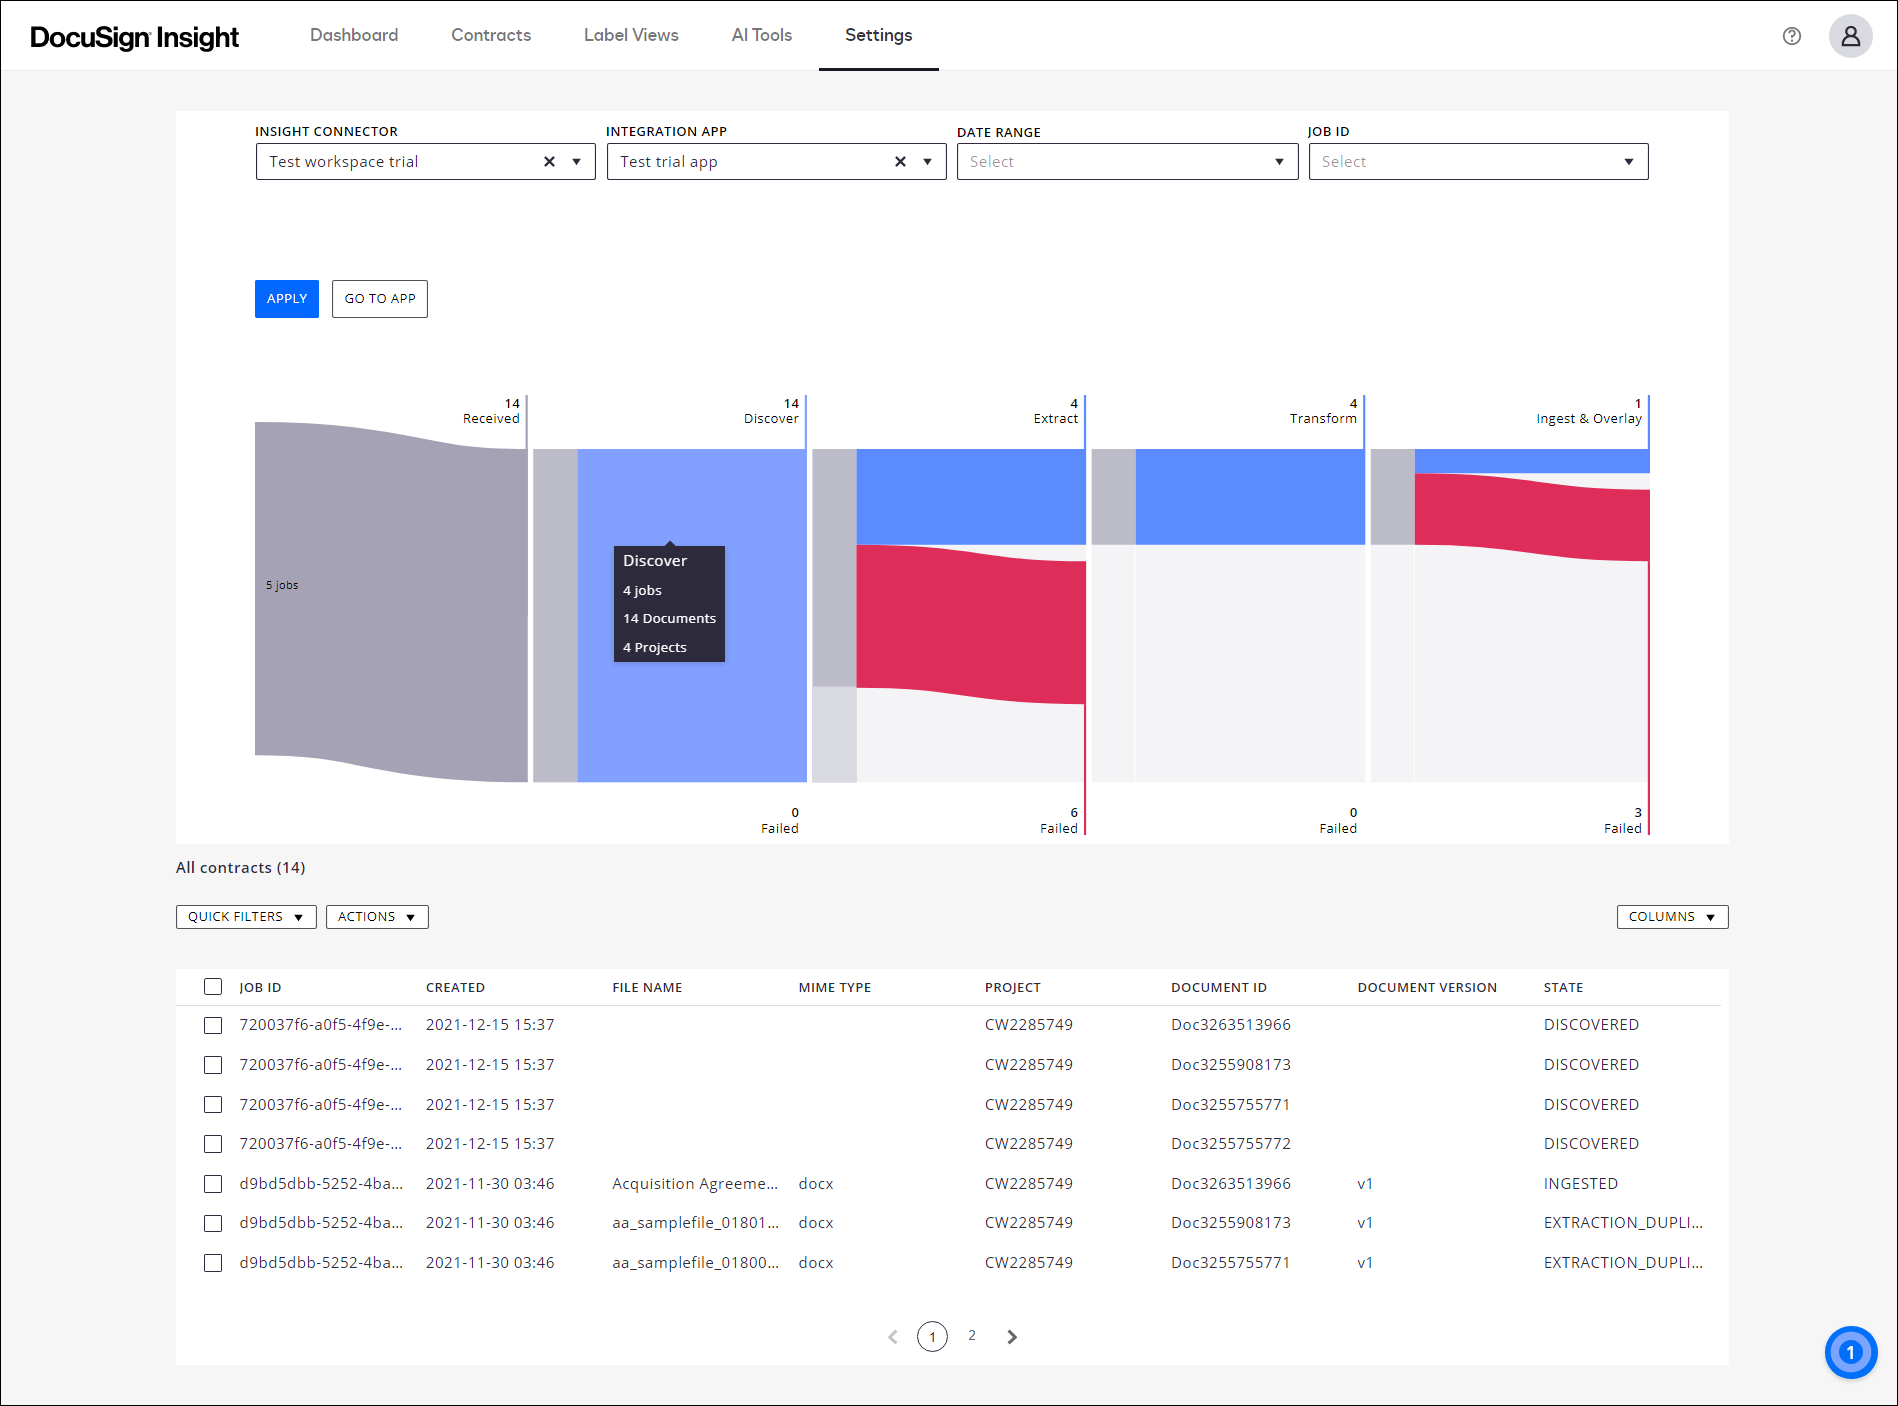Go to previous page arrow
This screenshot has height=1406, width=1898.
tap(893, 1337)
